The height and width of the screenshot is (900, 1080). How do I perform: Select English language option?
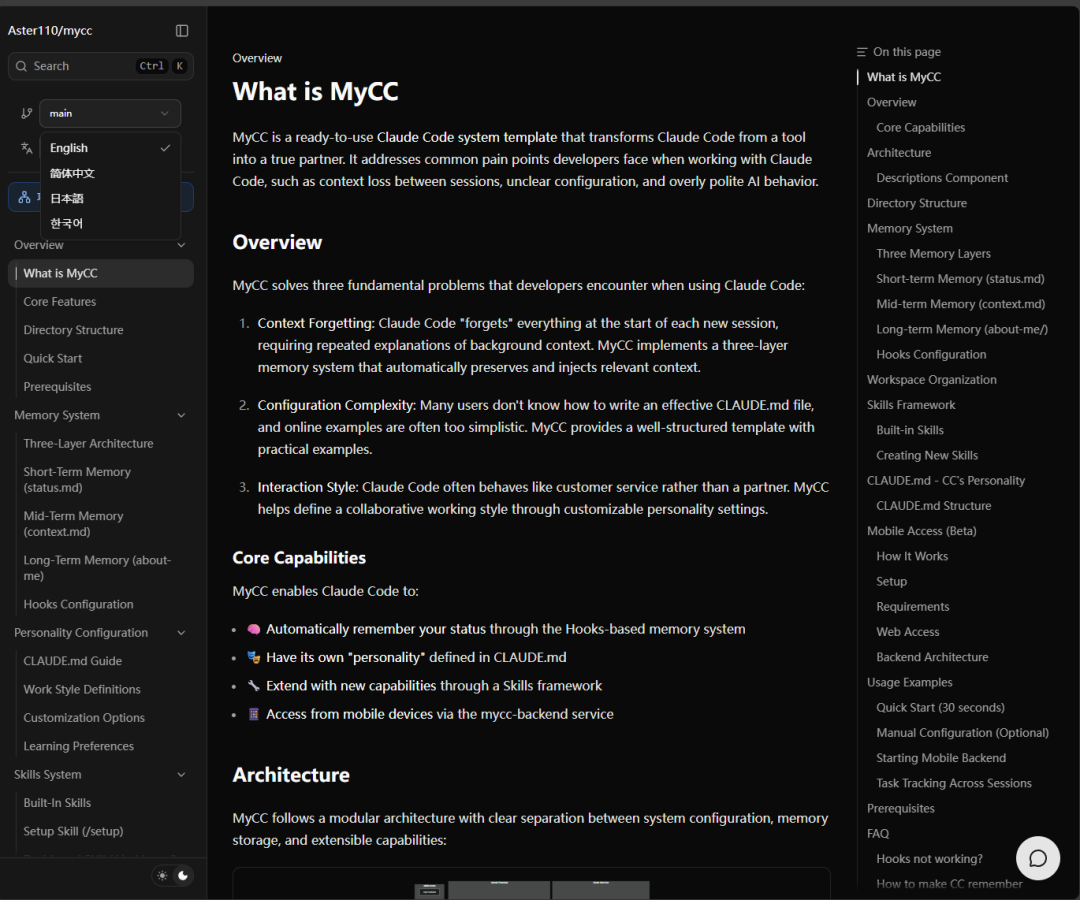pyautogui.click(x=110, y=148)
